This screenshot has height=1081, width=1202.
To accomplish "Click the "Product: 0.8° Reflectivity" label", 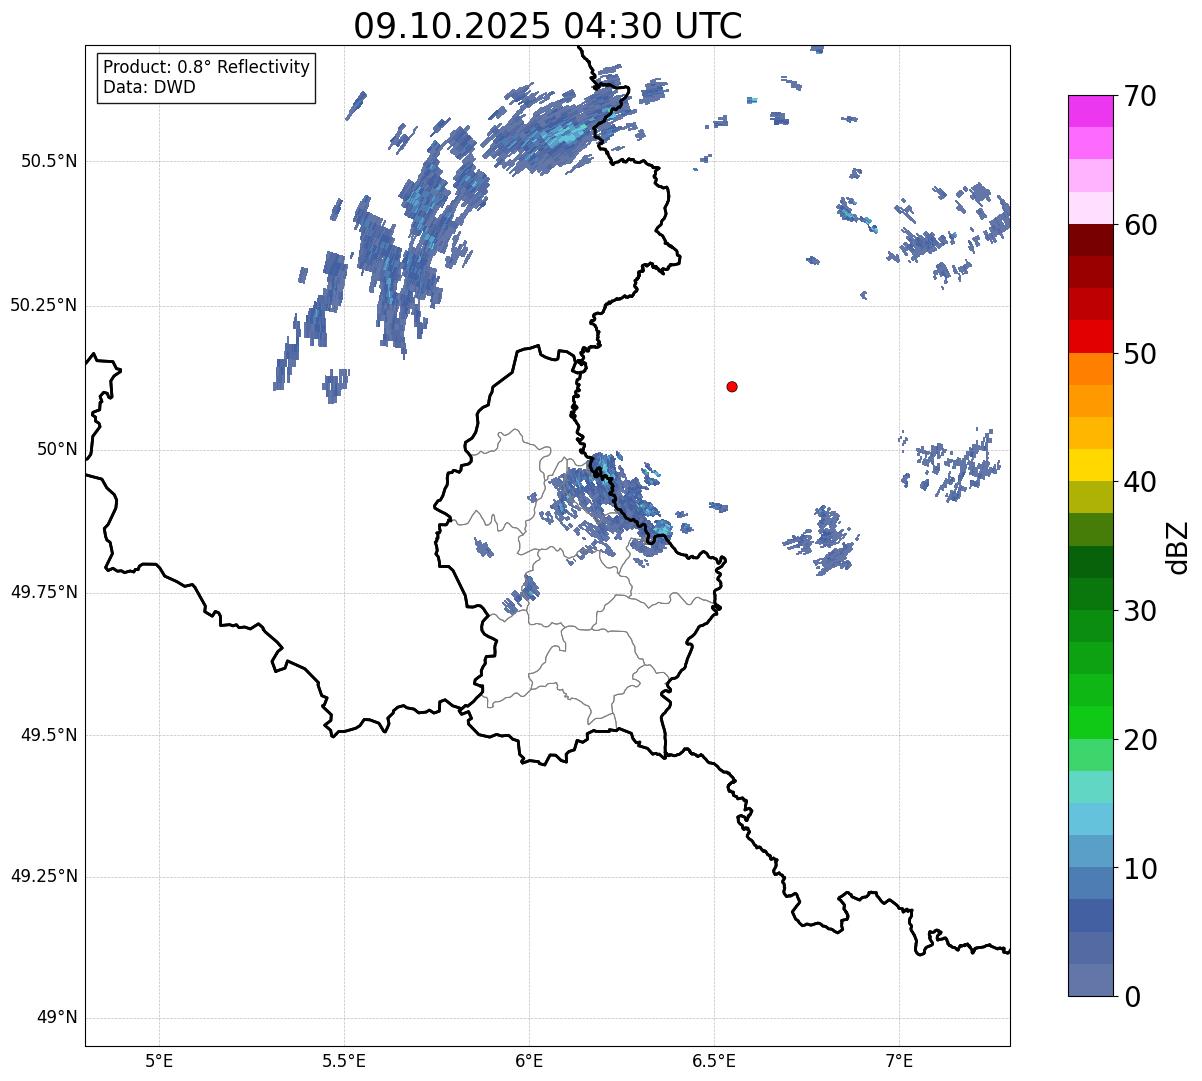I will click(x=207, y=67).
